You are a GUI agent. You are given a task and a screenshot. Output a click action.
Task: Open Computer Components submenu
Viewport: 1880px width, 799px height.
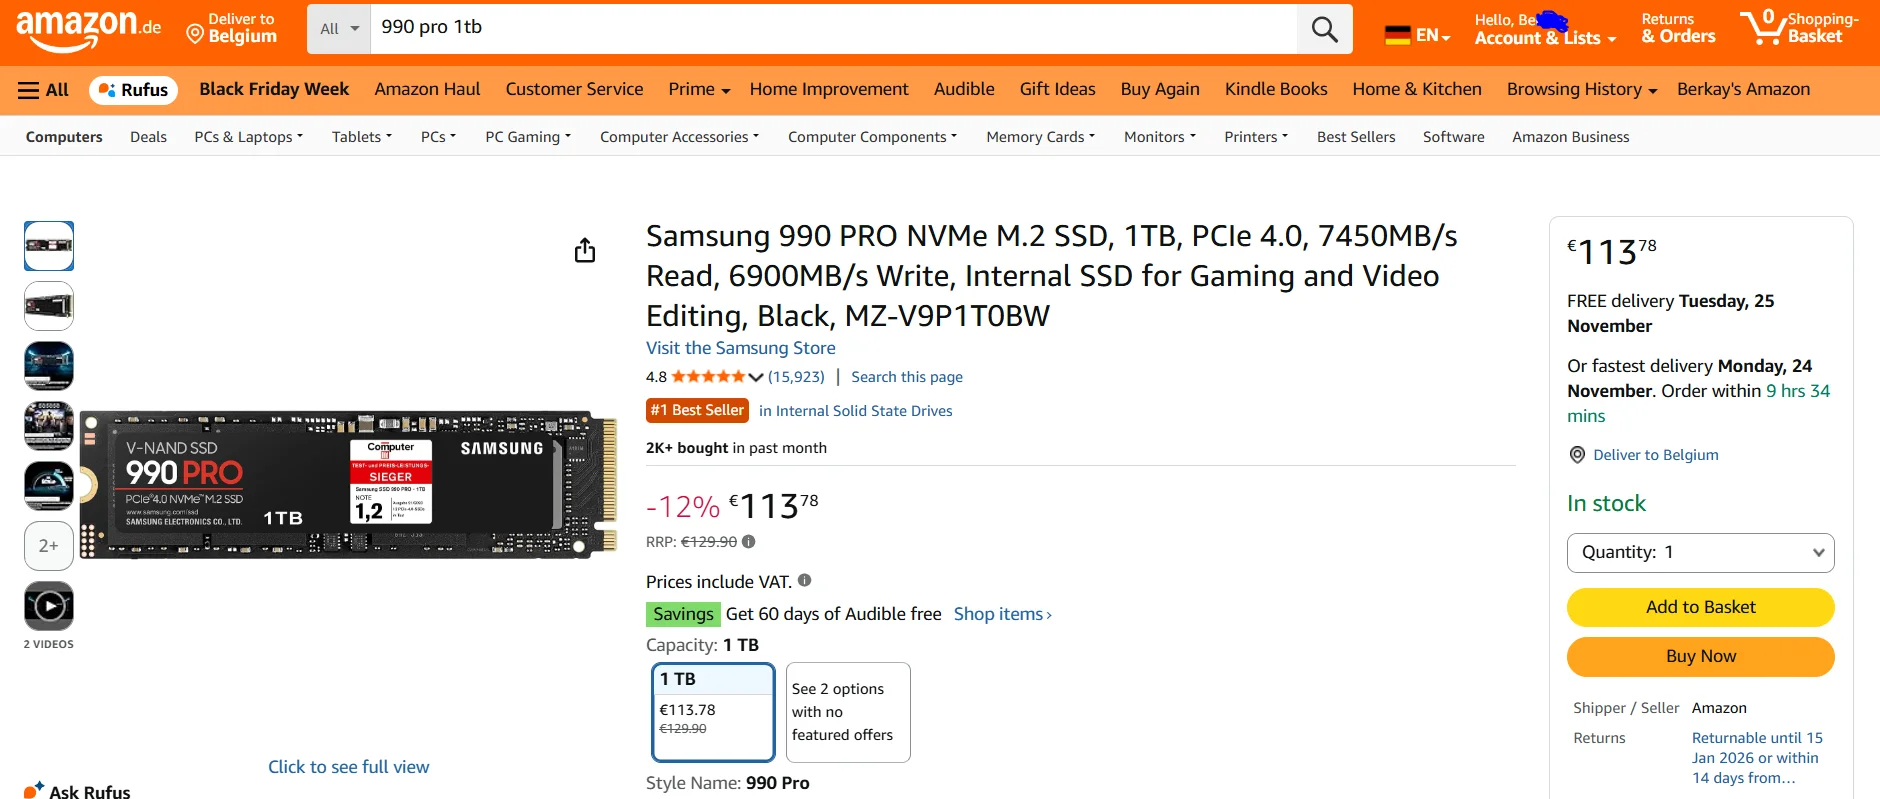872,137
